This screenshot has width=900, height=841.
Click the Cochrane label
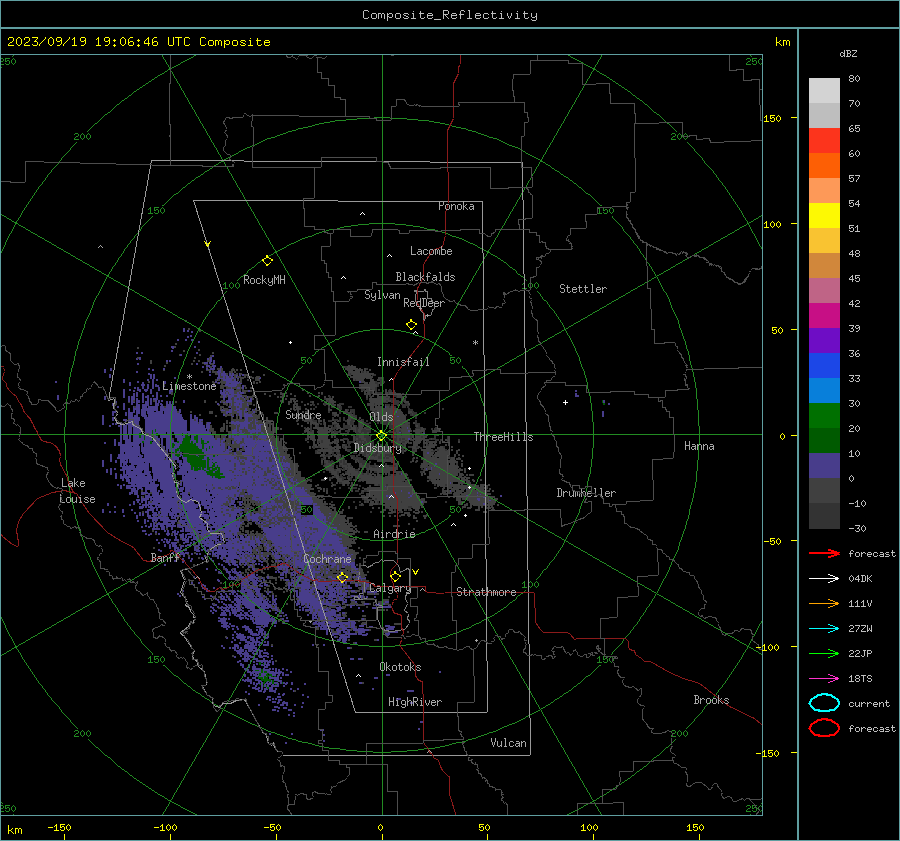327,559
